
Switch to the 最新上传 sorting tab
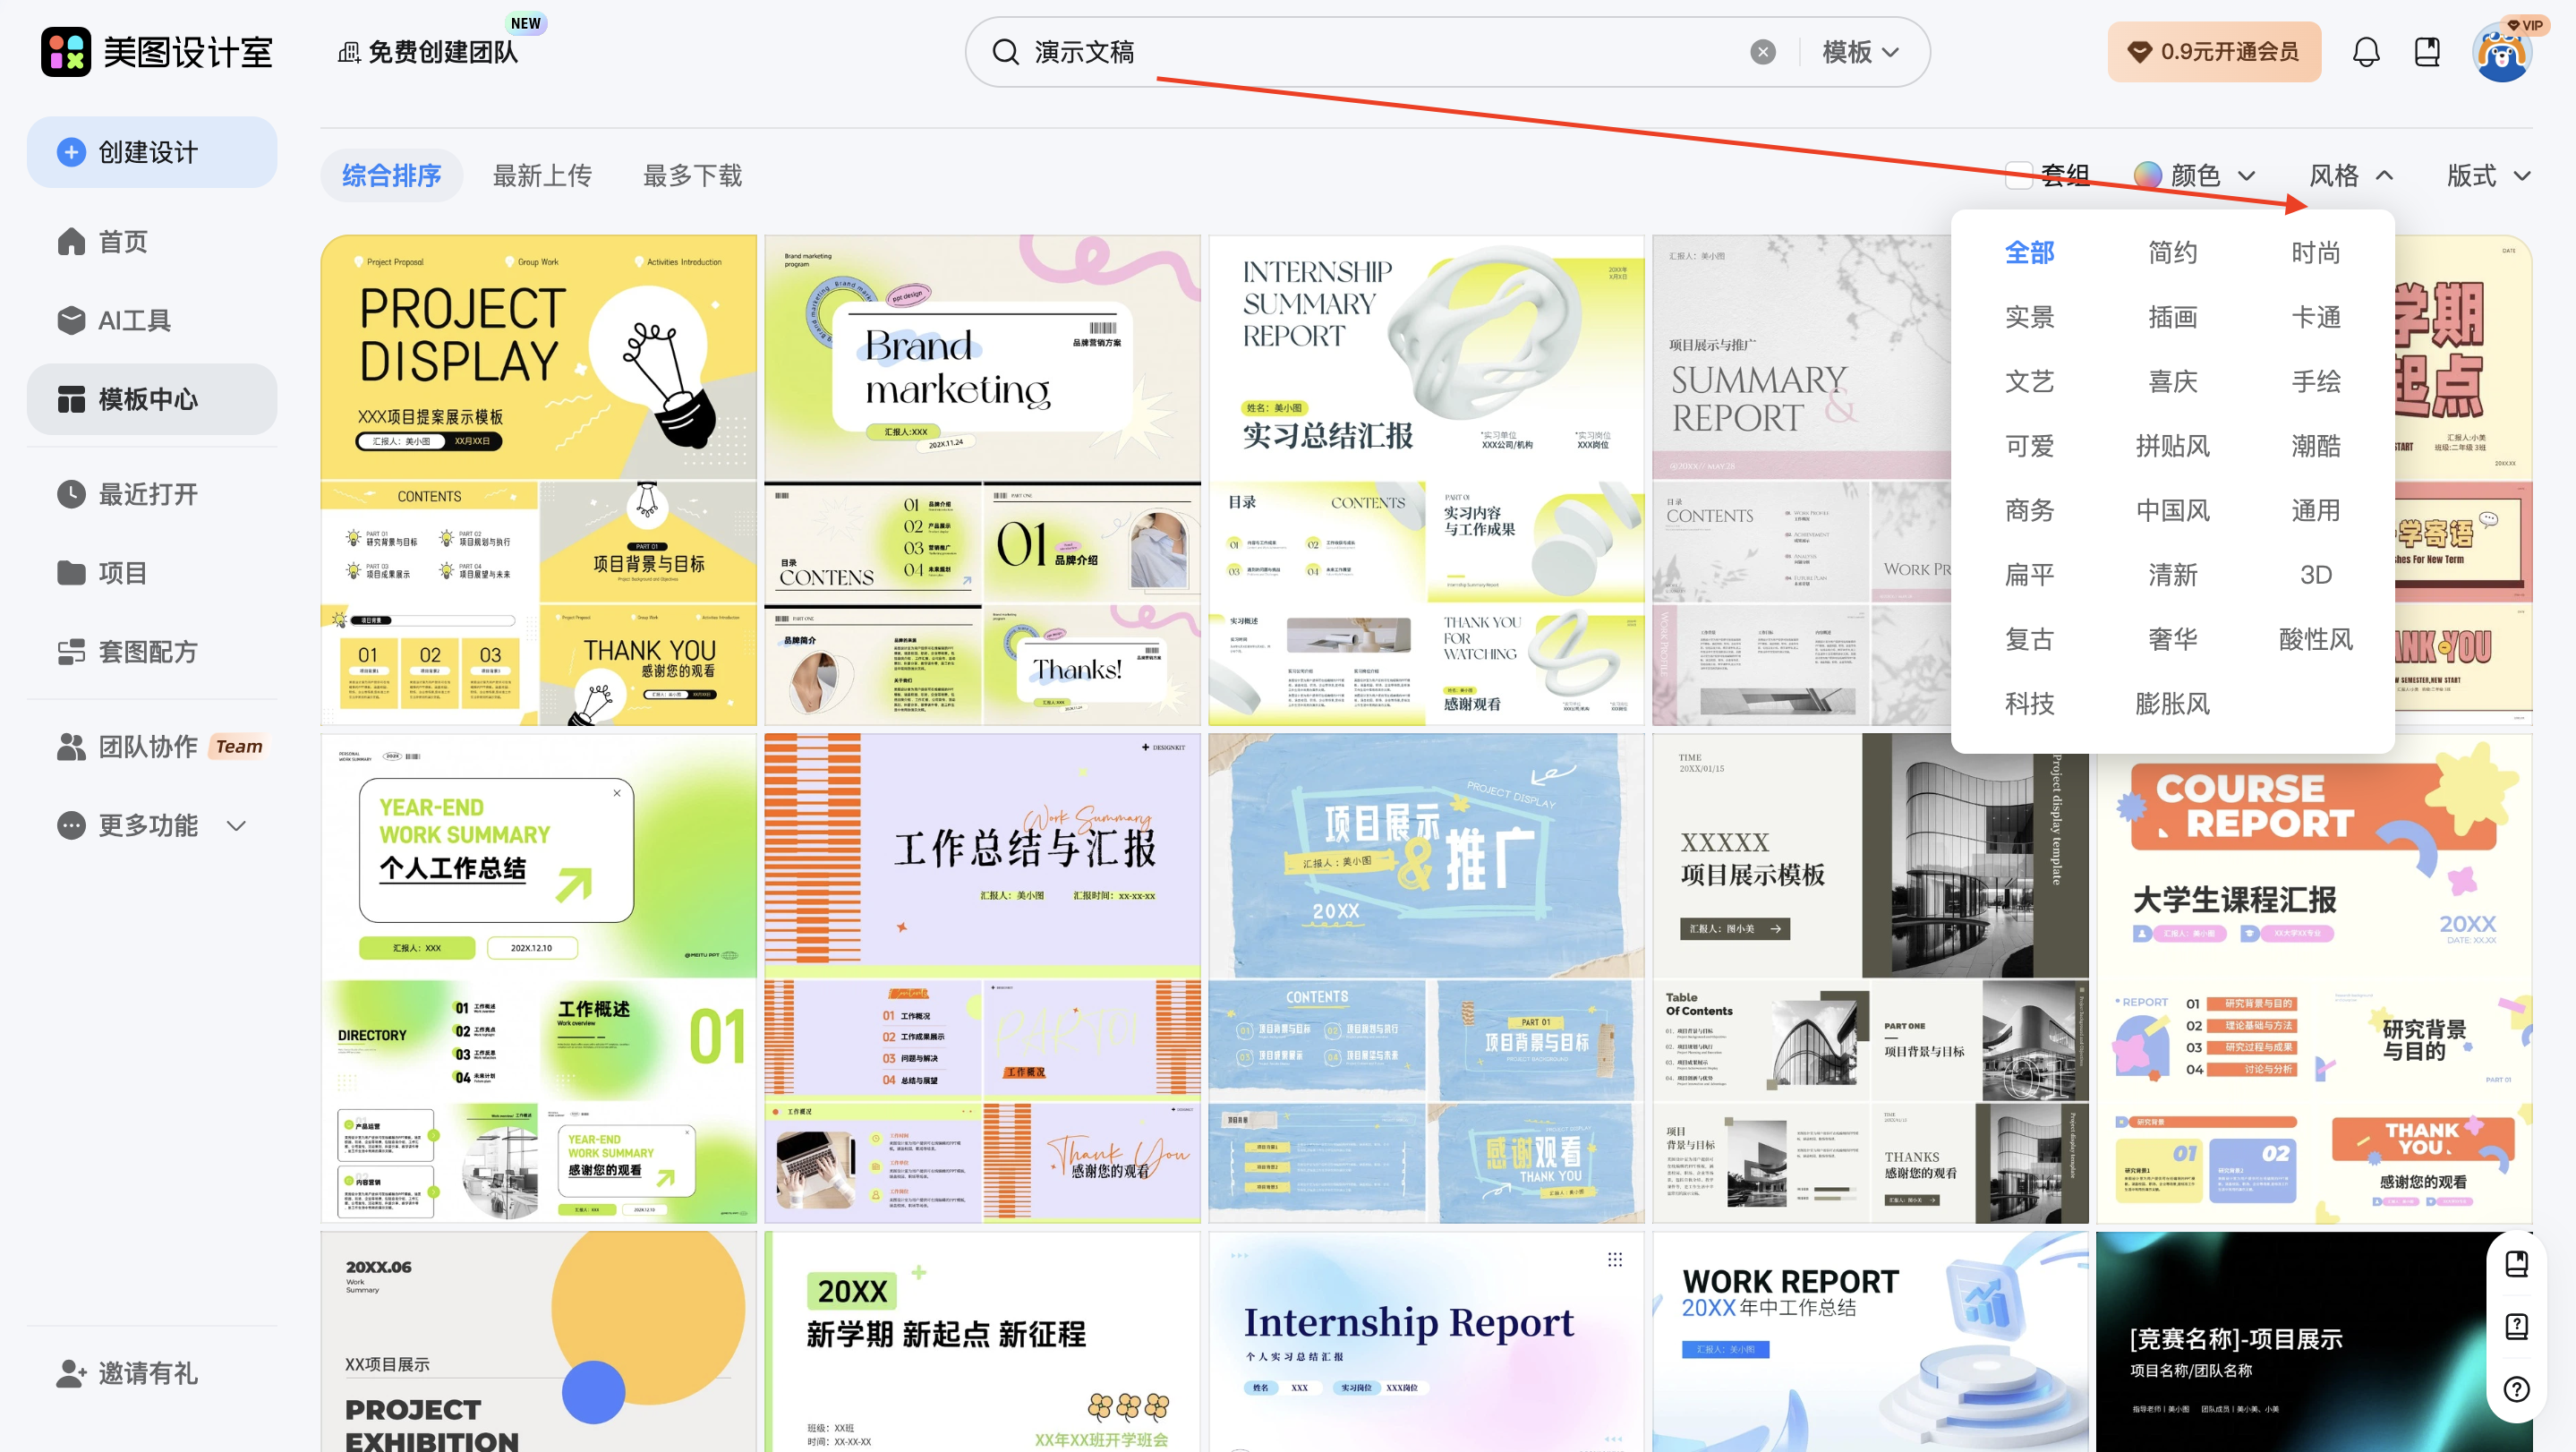[542, 176]
